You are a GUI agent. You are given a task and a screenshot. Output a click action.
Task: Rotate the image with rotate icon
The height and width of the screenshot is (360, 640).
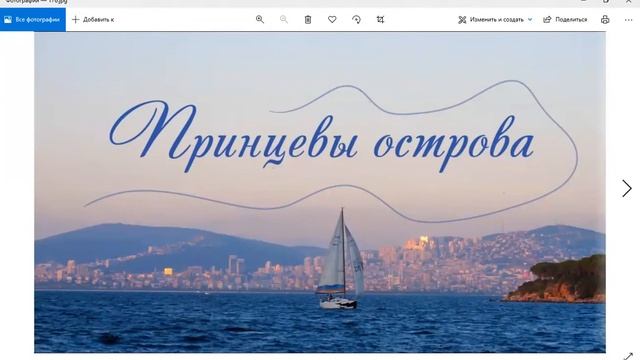[356, 20]
